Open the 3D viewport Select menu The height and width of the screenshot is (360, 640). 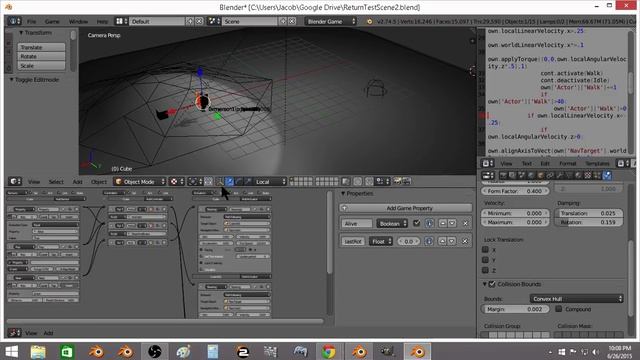(56, 182)
